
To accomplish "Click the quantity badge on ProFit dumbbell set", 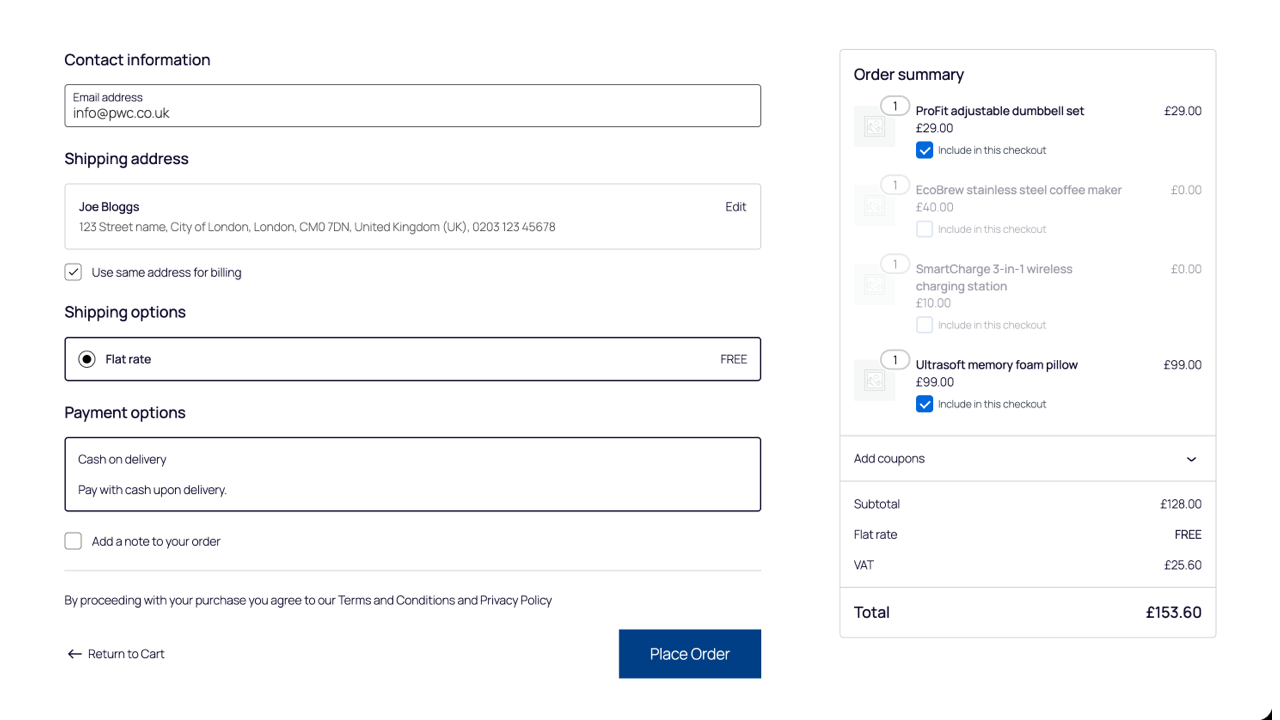I will pos(895,105).
